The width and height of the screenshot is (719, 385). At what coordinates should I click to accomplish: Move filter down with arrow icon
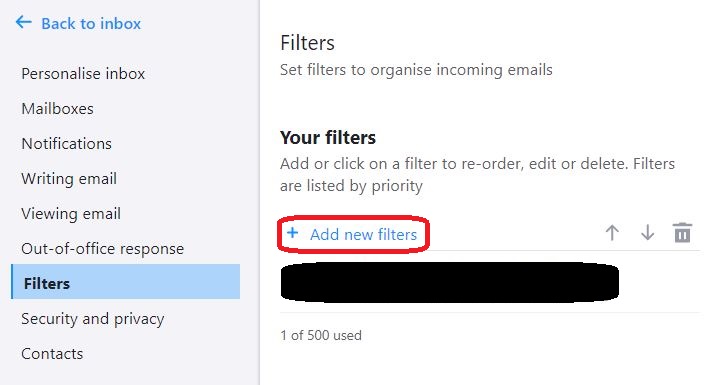tap(647, 233)
